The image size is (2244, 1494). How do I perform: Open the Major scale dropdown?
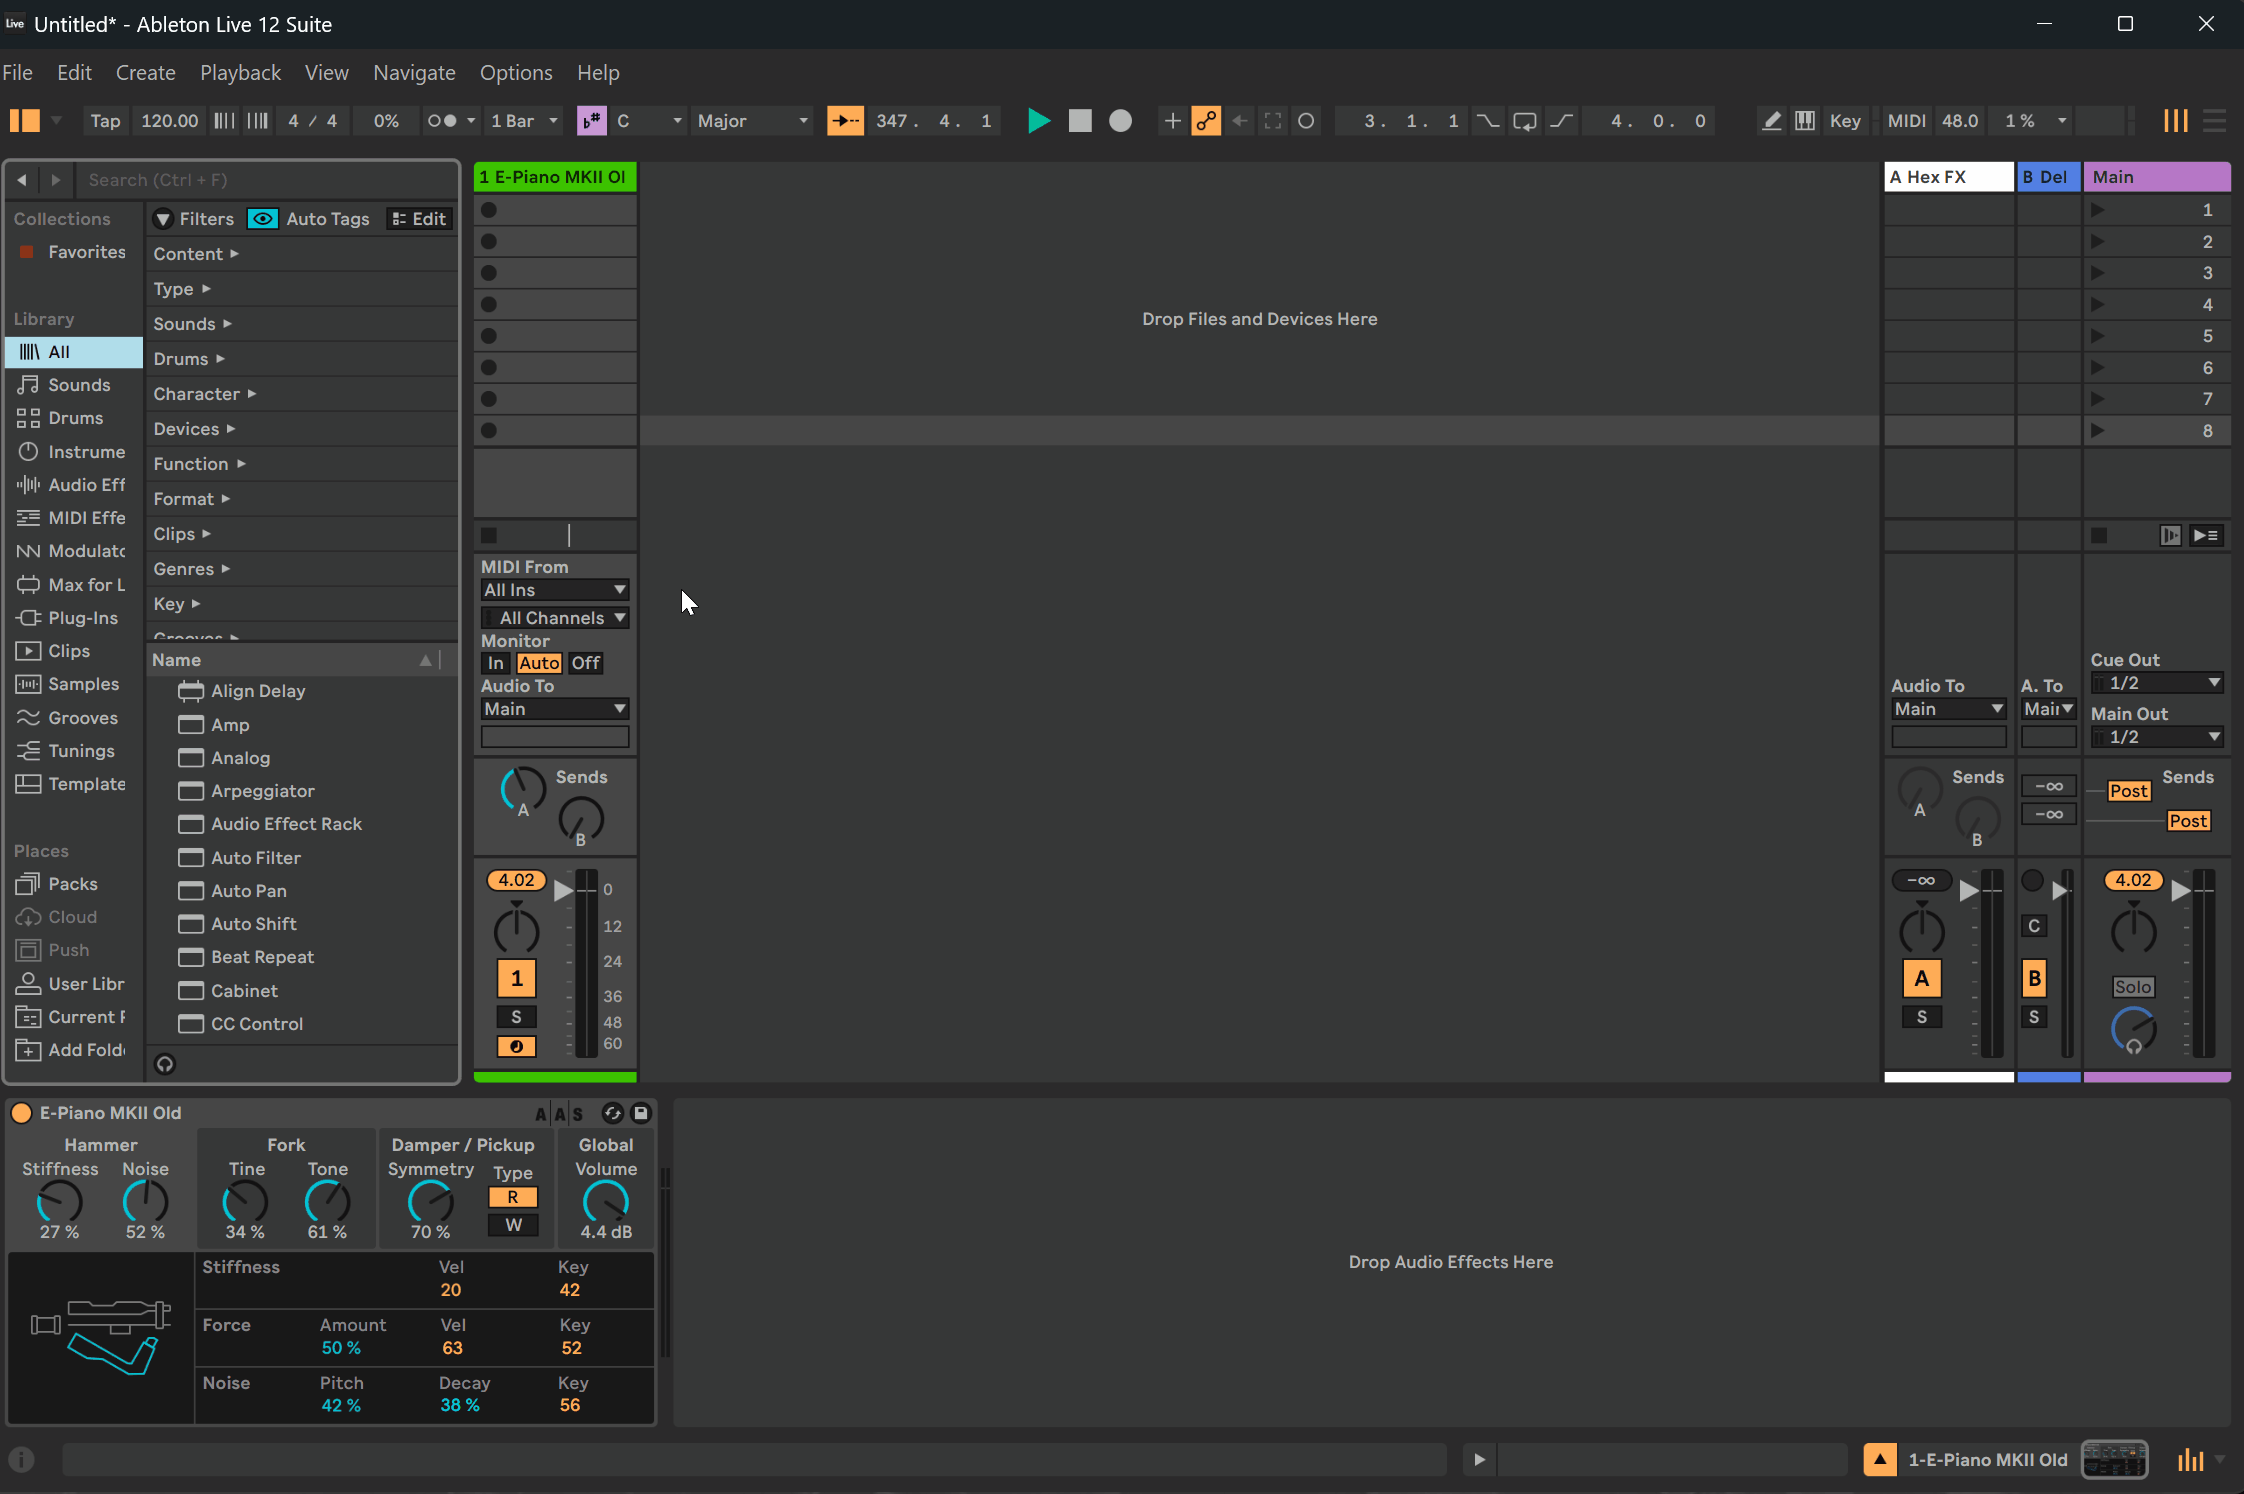[x=752, y=121]
